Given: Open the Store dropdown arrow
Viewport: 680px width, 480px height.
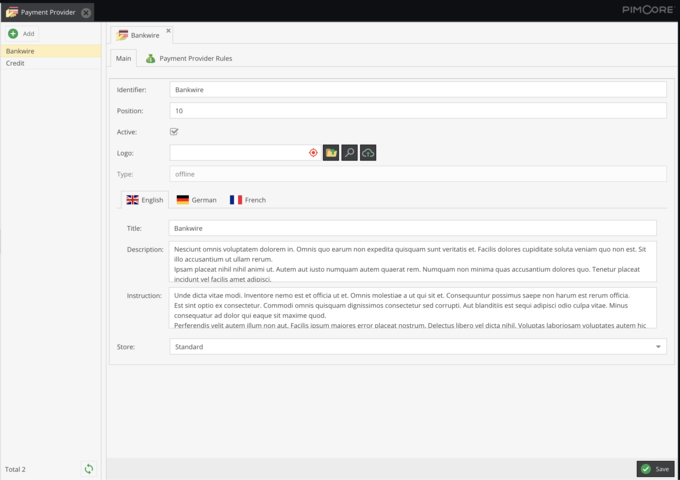Looking at the screenshot, I should 658,347.
